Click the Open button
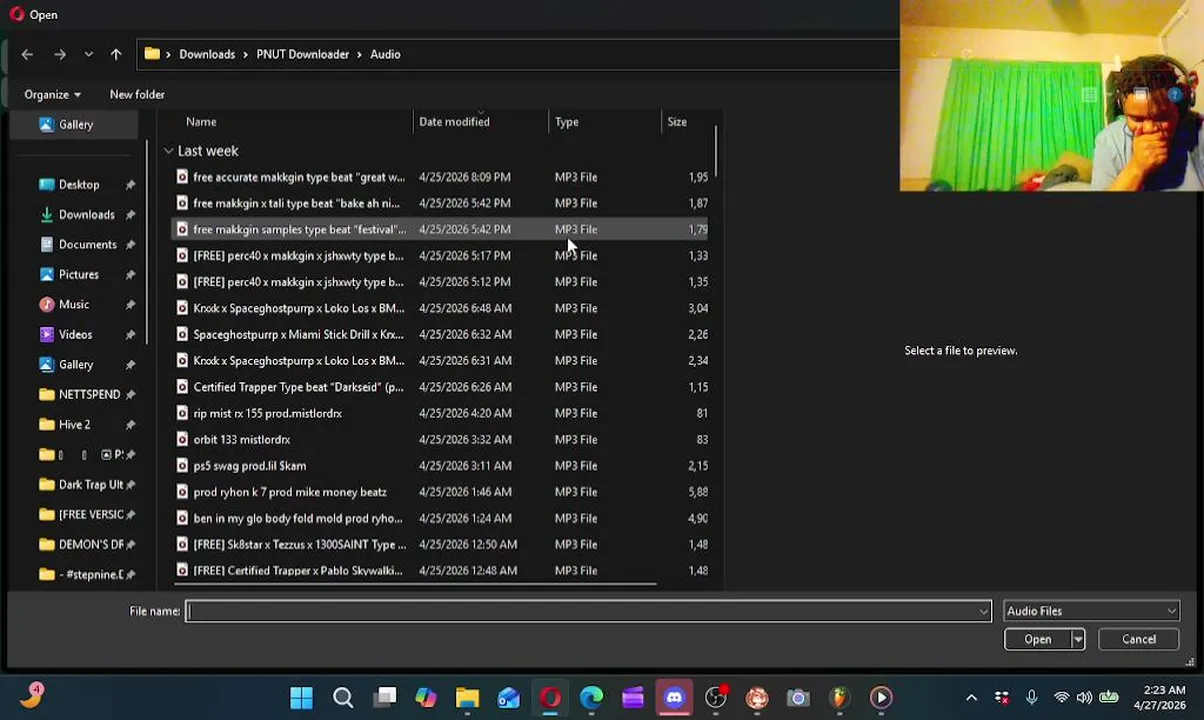The image size is (1204, 720). click(x=1037, y=639)
